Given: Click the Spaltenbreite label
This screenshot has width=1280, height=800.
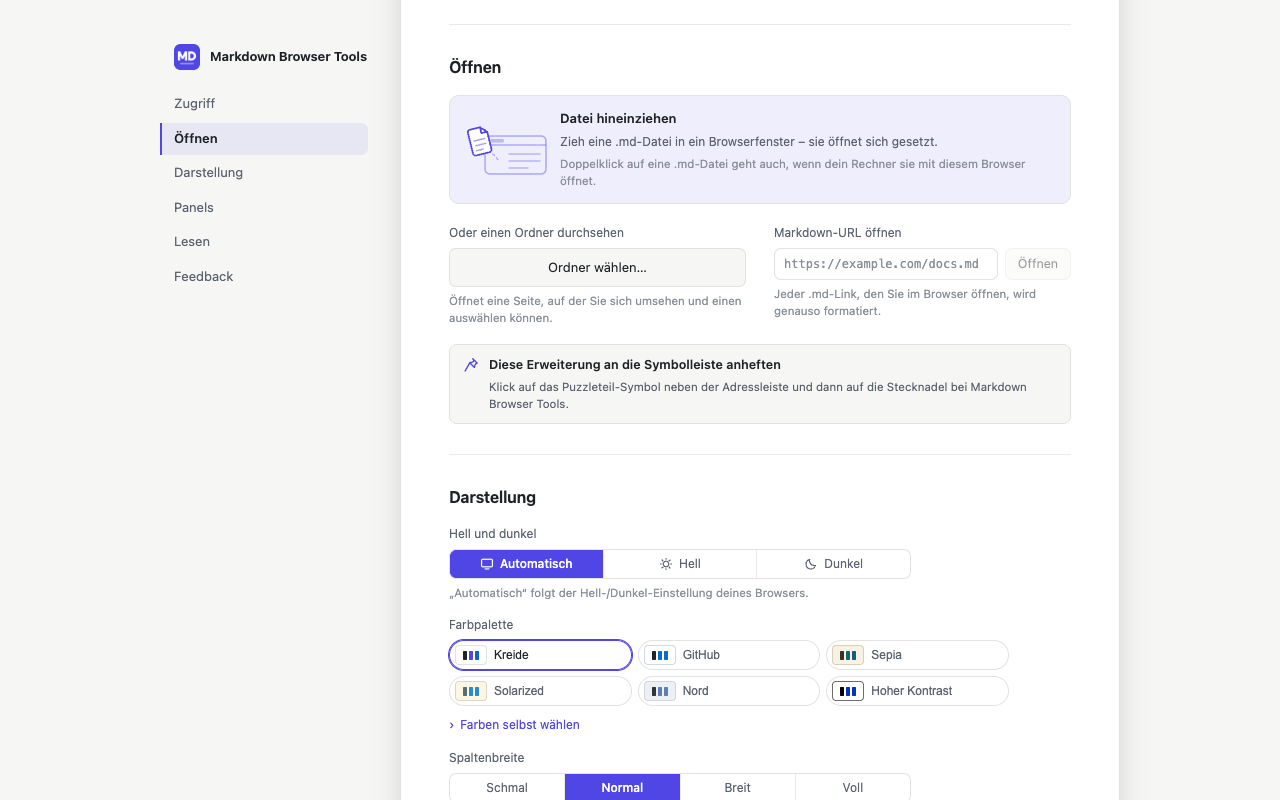Looking at the screenshot, I should tap(486, 758).
